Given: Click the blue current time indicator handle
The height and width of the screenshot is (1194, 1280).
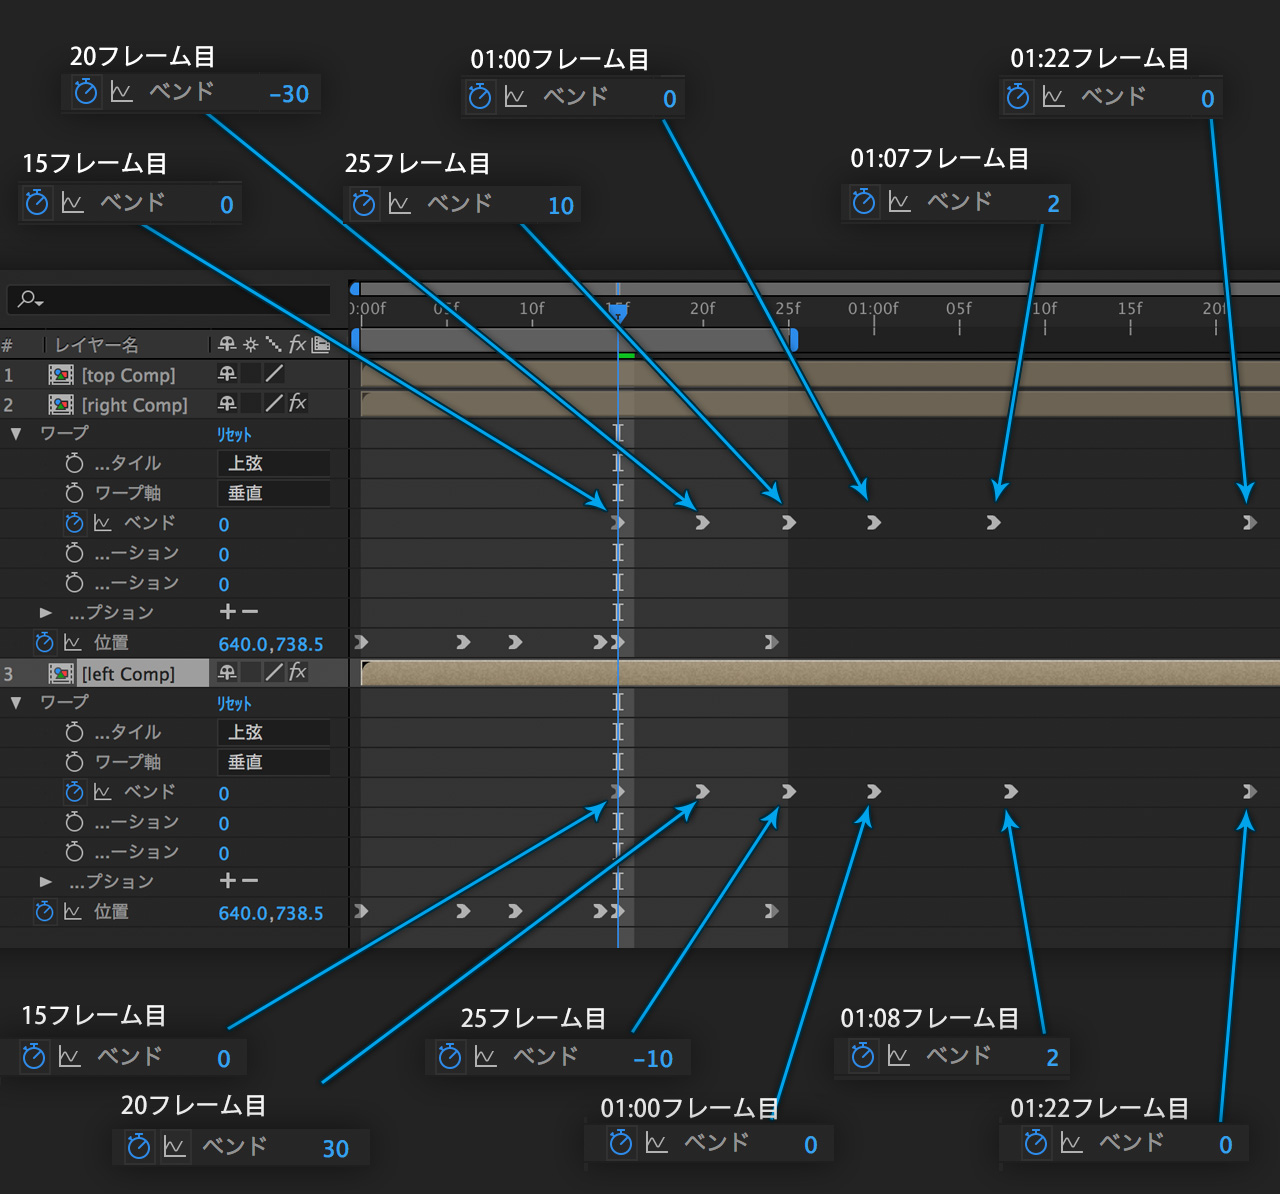Looking at the screenshot, I should tap(618, 313).
